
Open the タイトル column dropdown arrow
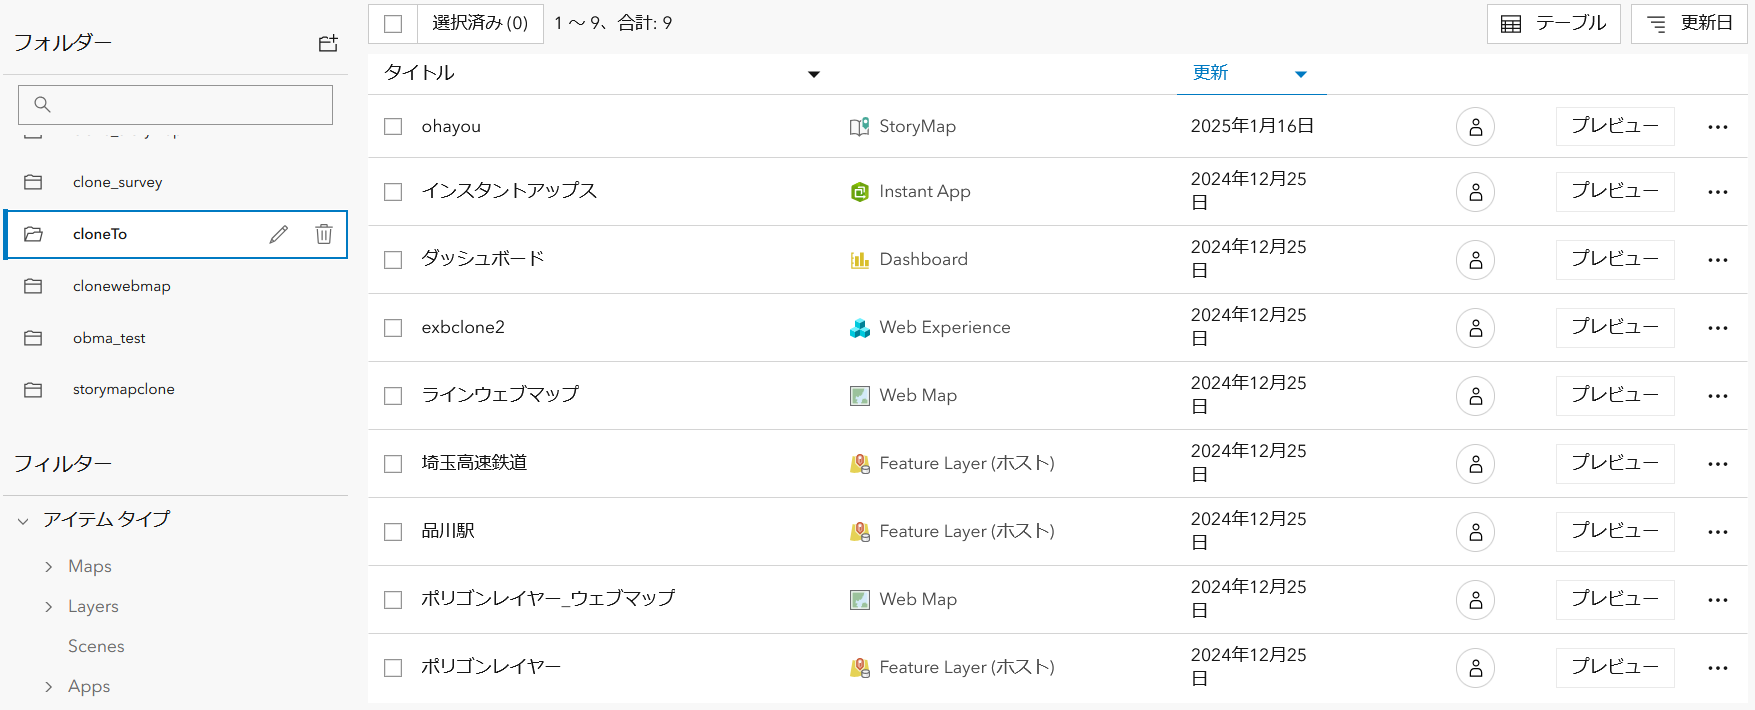click(814, 74)
